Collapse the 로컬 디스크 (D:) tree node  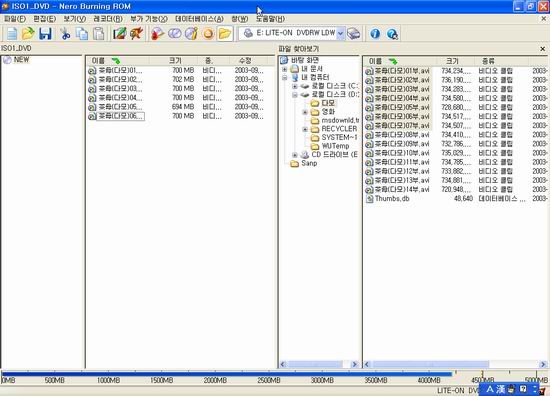[x=295, y=95]
